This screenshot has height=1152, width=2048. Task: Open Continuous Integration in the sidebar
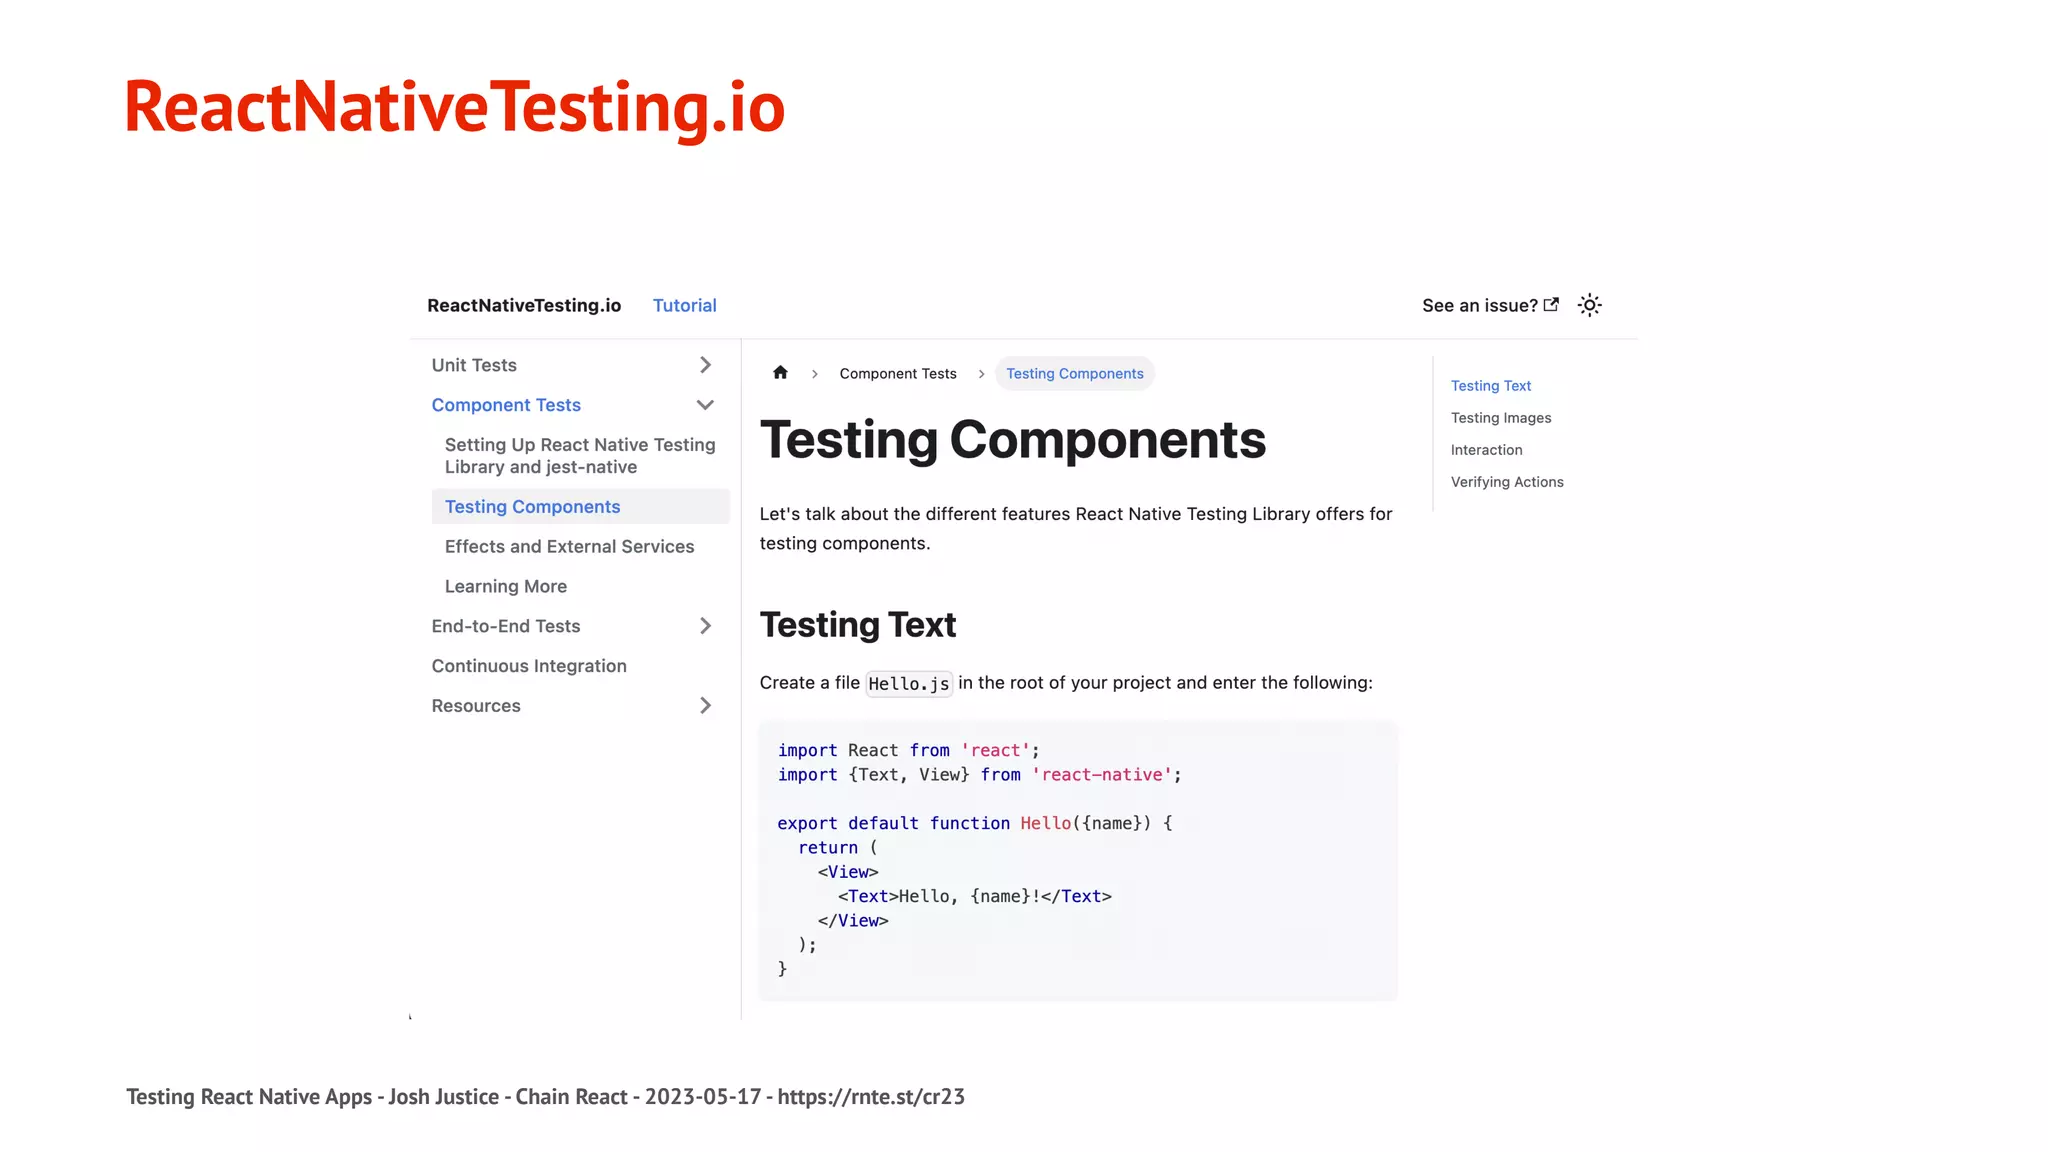click(529, 666)
